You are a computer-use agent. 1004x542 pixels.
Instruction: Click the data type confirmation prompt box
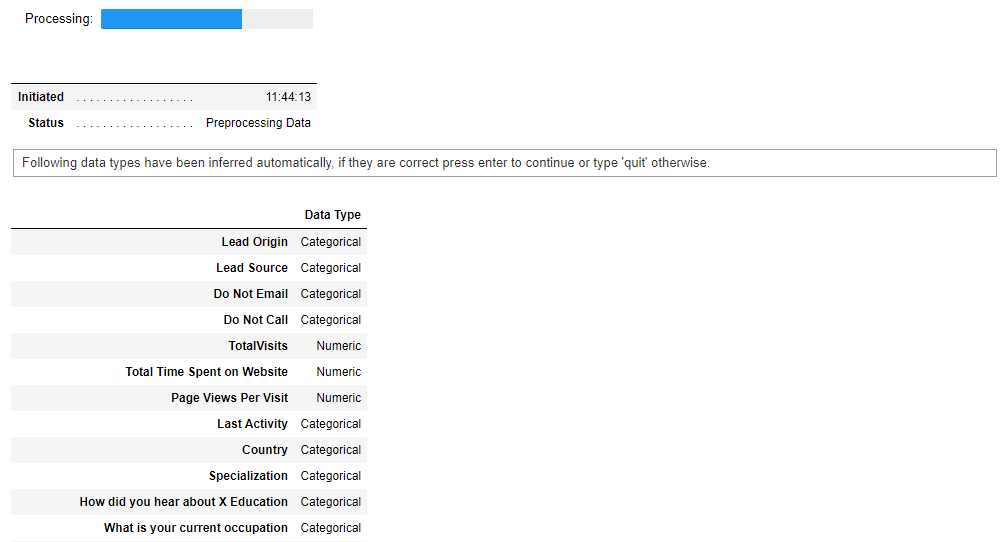point(505,163)
